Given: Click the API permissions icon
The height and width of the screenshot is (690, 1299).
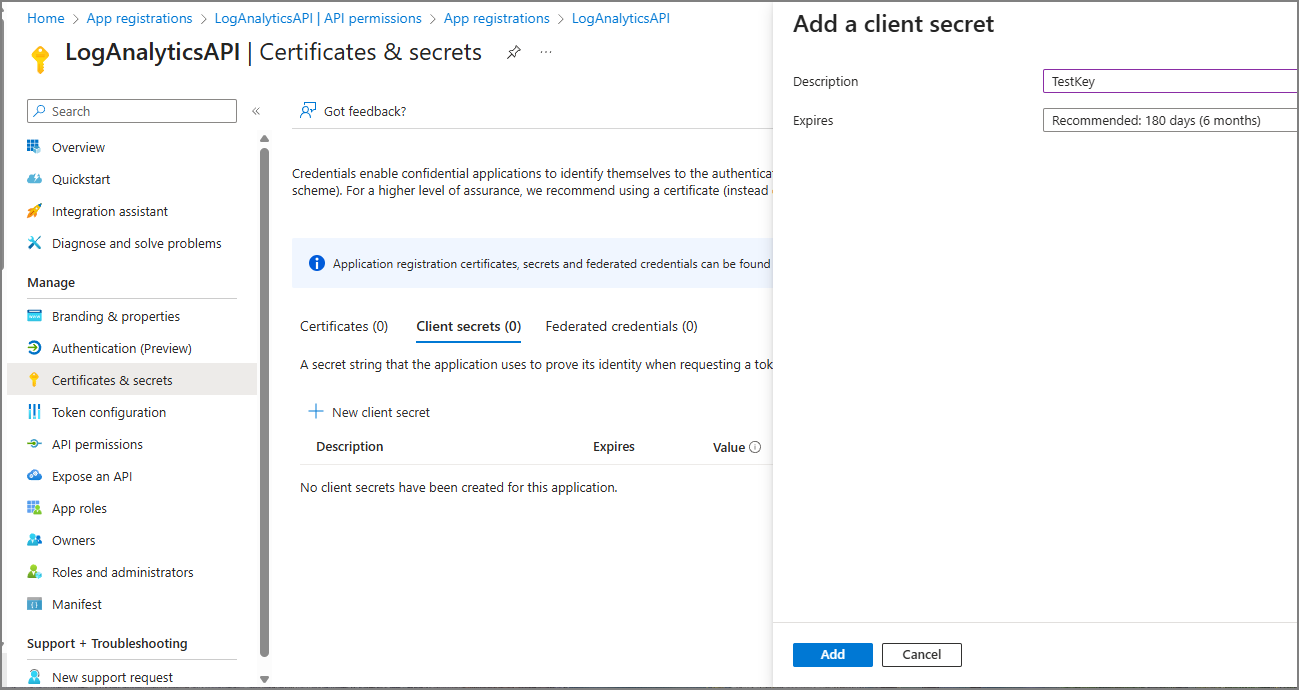Looking at the screenshot, I should [x=34, y=444].
